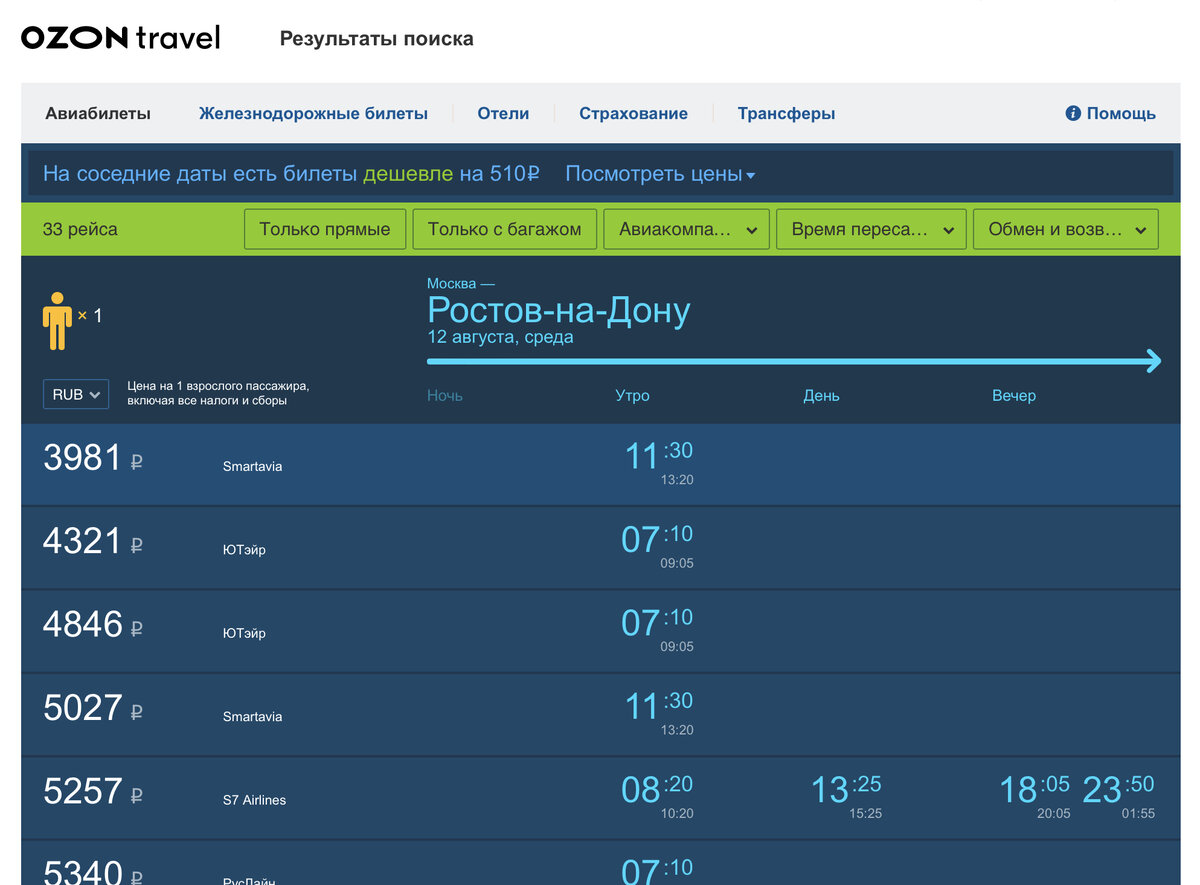Click the Москва — origin label
The image size is (1200, 885).
(x=461, y=284)
